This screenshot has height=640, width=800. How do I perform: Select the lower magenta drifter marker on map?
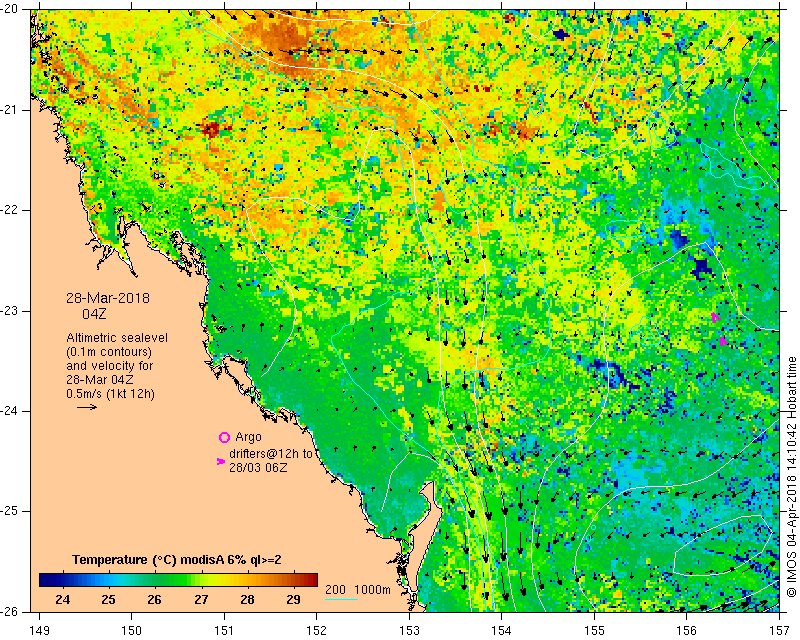(x=723, y=340)
